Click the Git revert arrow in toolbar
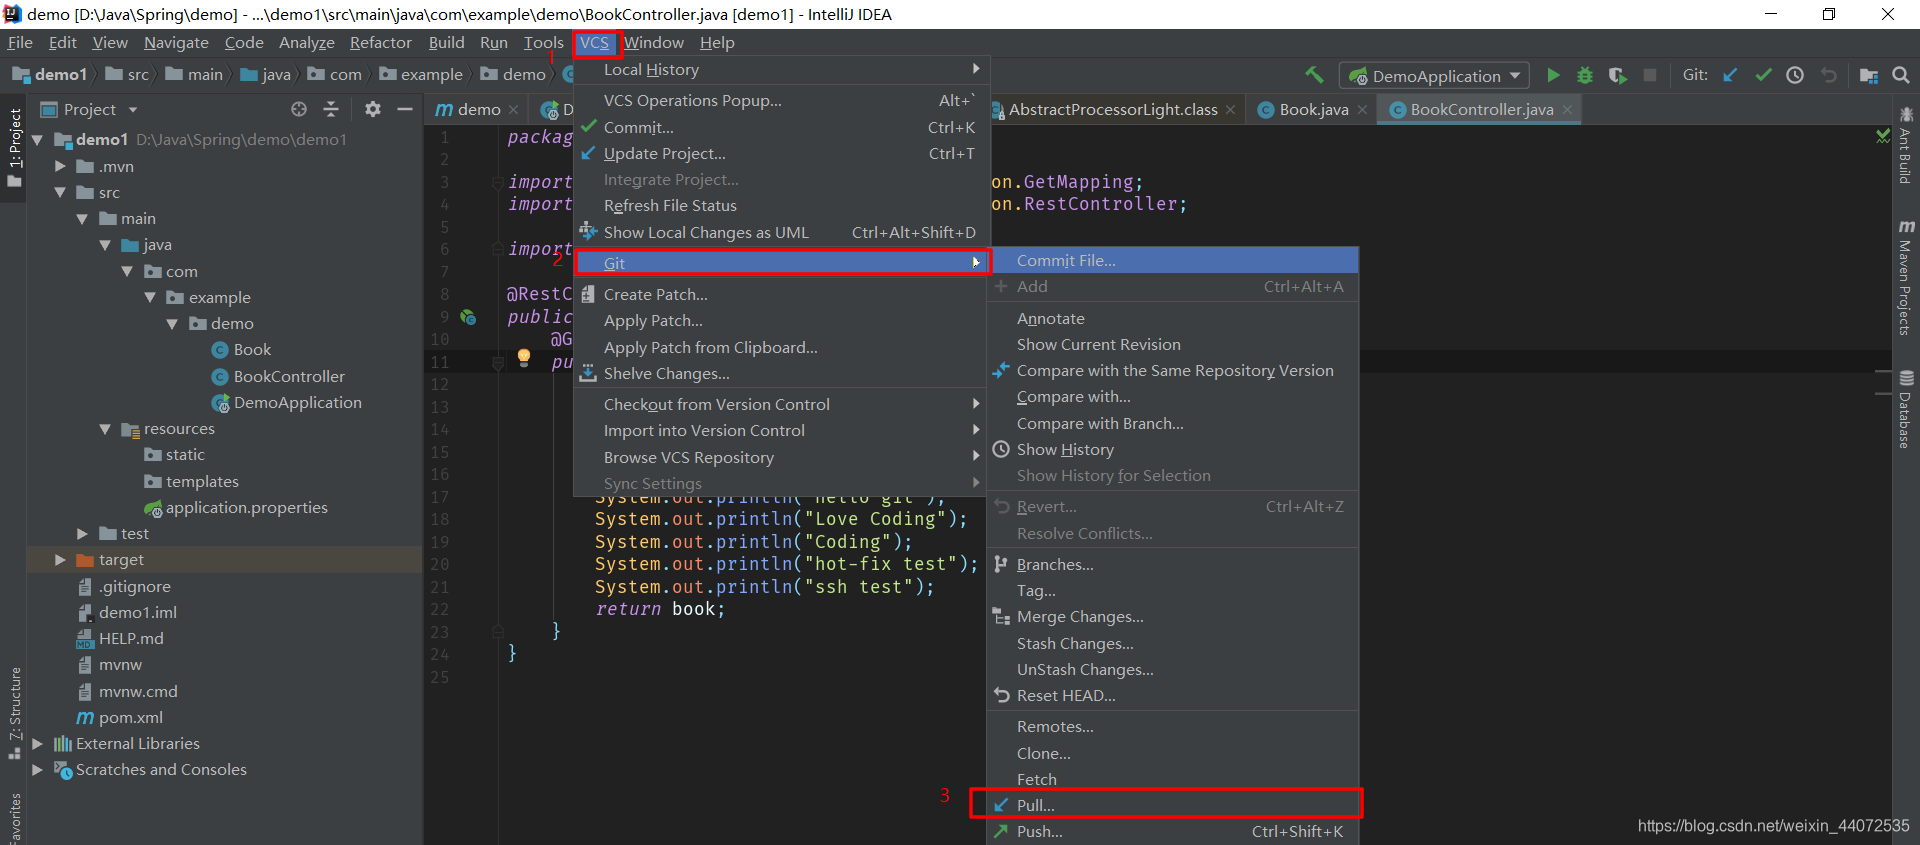 click(x=1828, y=75)
